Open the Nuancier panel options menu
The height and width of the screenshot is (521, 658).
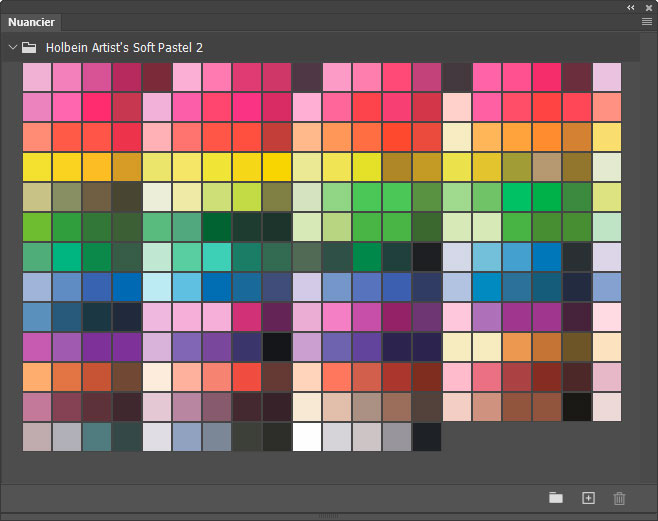(646, 21)
